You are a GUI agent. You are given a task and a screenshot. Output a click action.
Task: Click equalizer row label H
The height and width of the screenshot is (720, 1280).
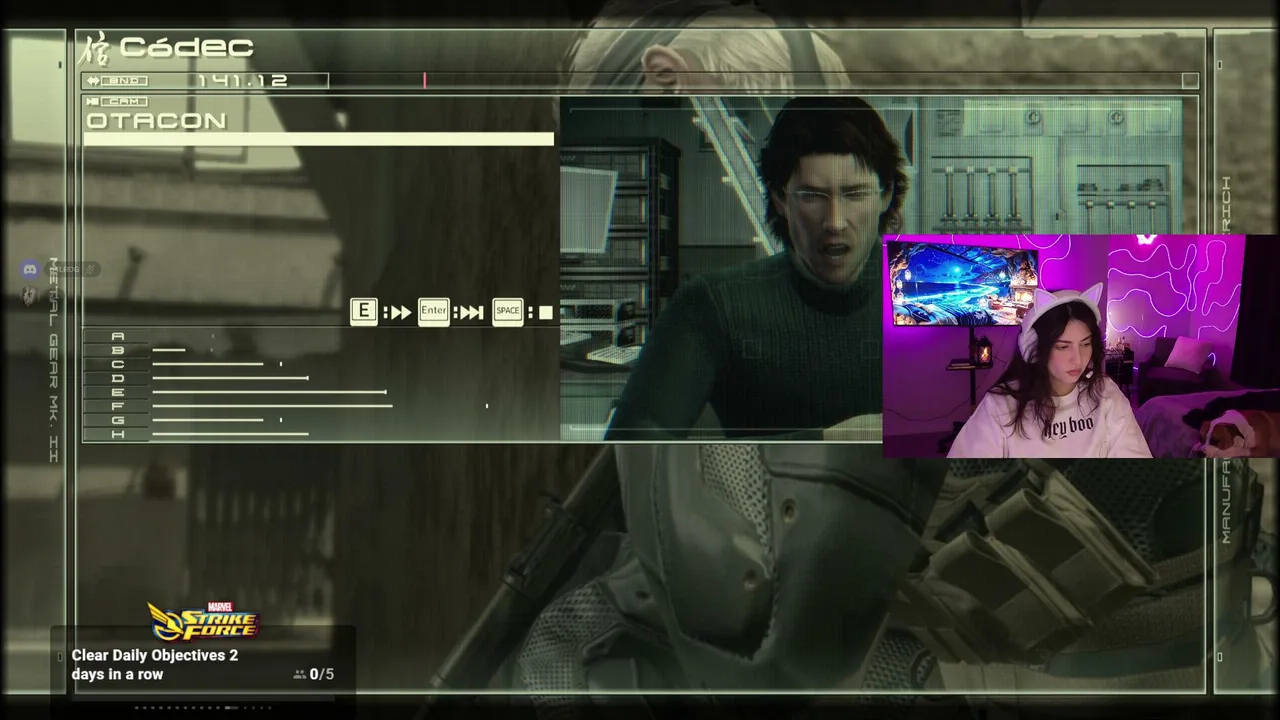coord(118,434)
